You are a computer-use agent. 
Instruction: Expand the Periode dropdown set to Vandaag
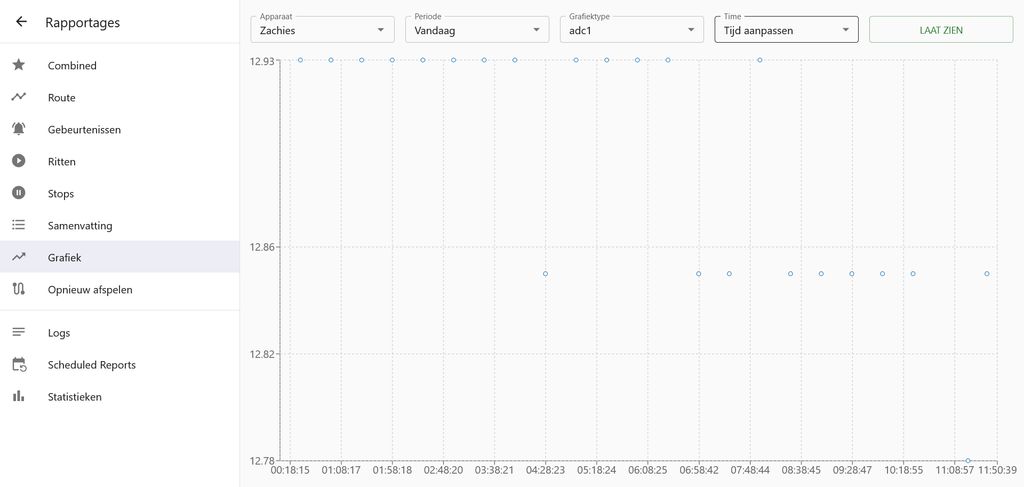pyautogui.click(x=477, y=30)
